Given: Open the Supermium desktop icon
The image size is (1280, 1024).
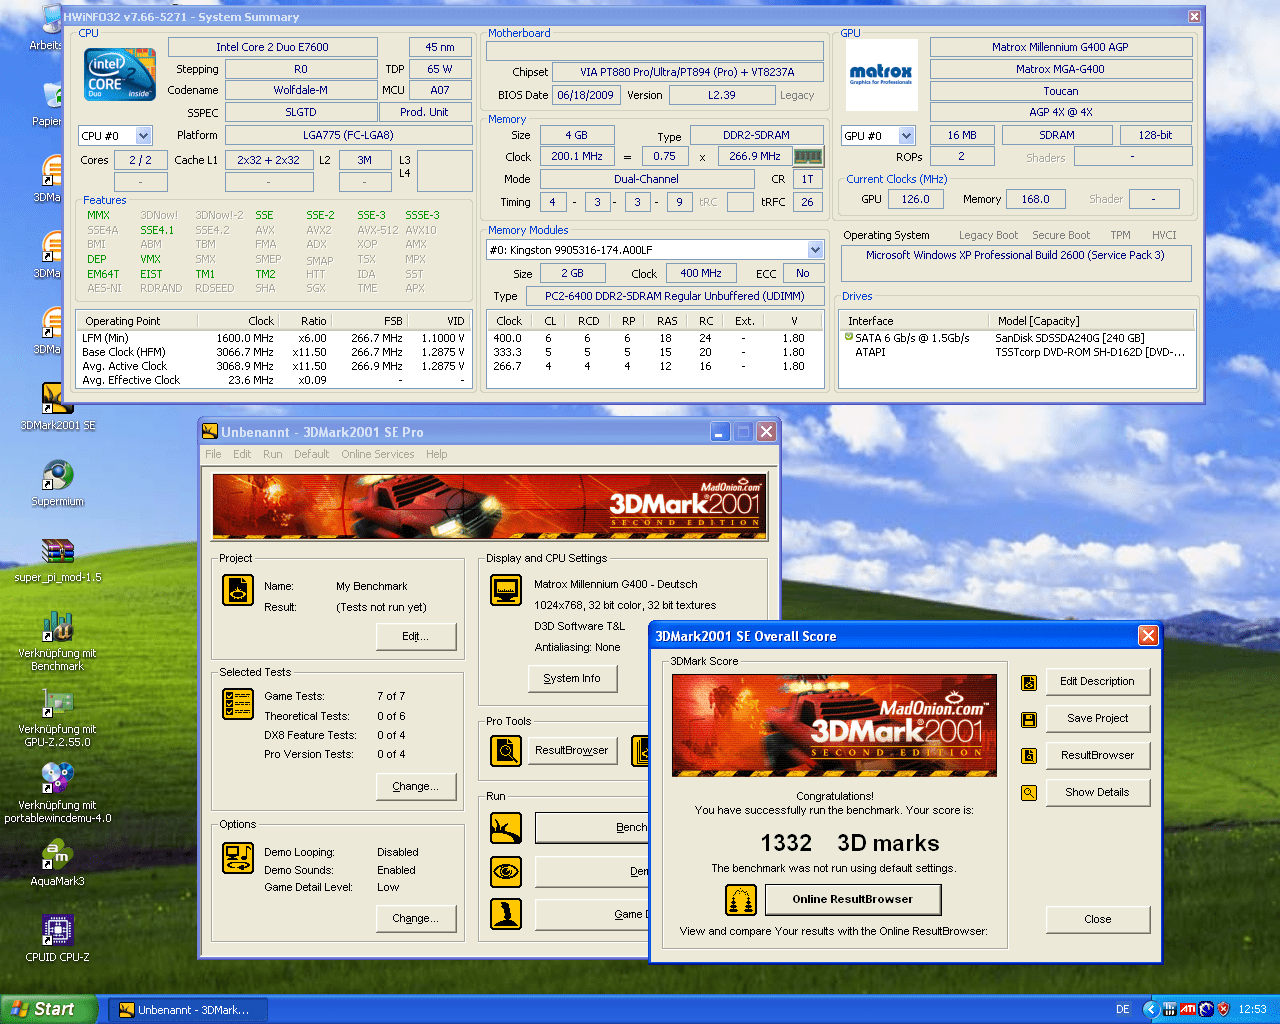Looking at the screenshot, I should point(57,482).
